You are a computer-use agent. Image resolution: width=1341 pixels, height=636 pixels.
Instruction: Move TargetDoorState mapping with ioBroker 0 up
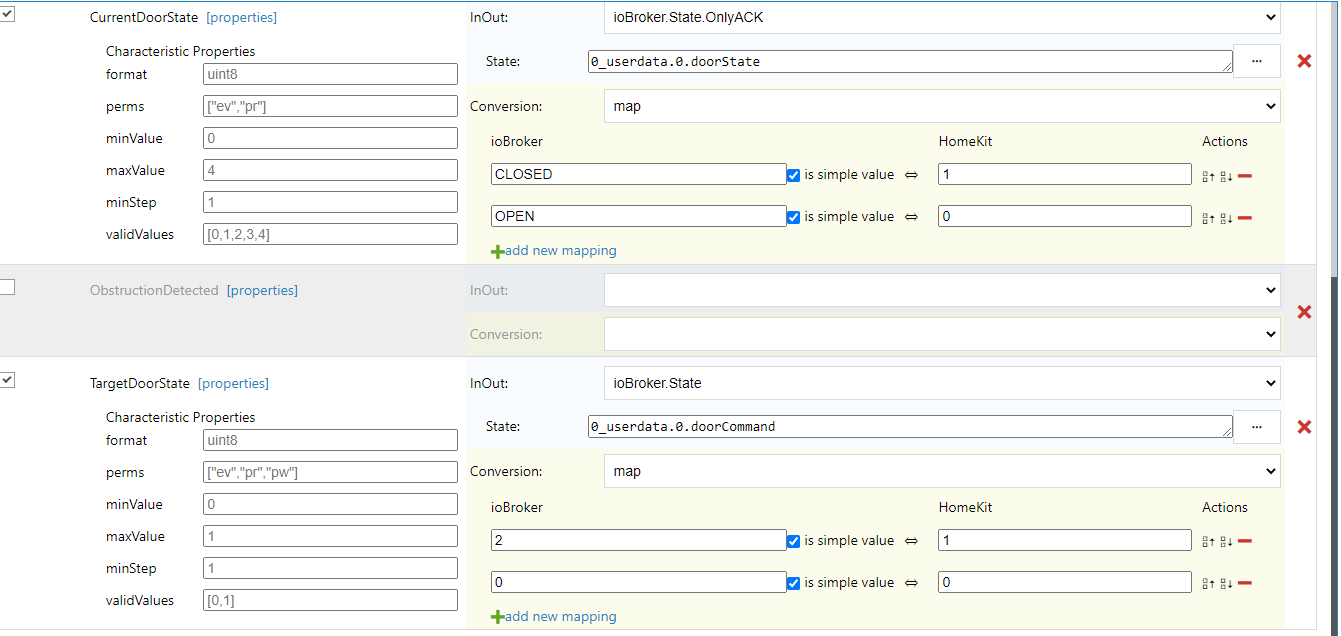pos(1208,584)
